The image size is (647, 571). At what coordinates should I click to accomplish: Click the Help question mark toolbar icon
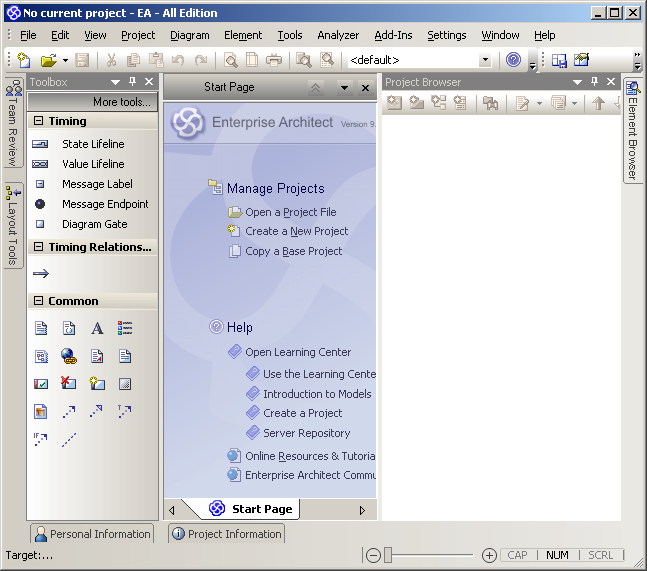tap(513, 60)
